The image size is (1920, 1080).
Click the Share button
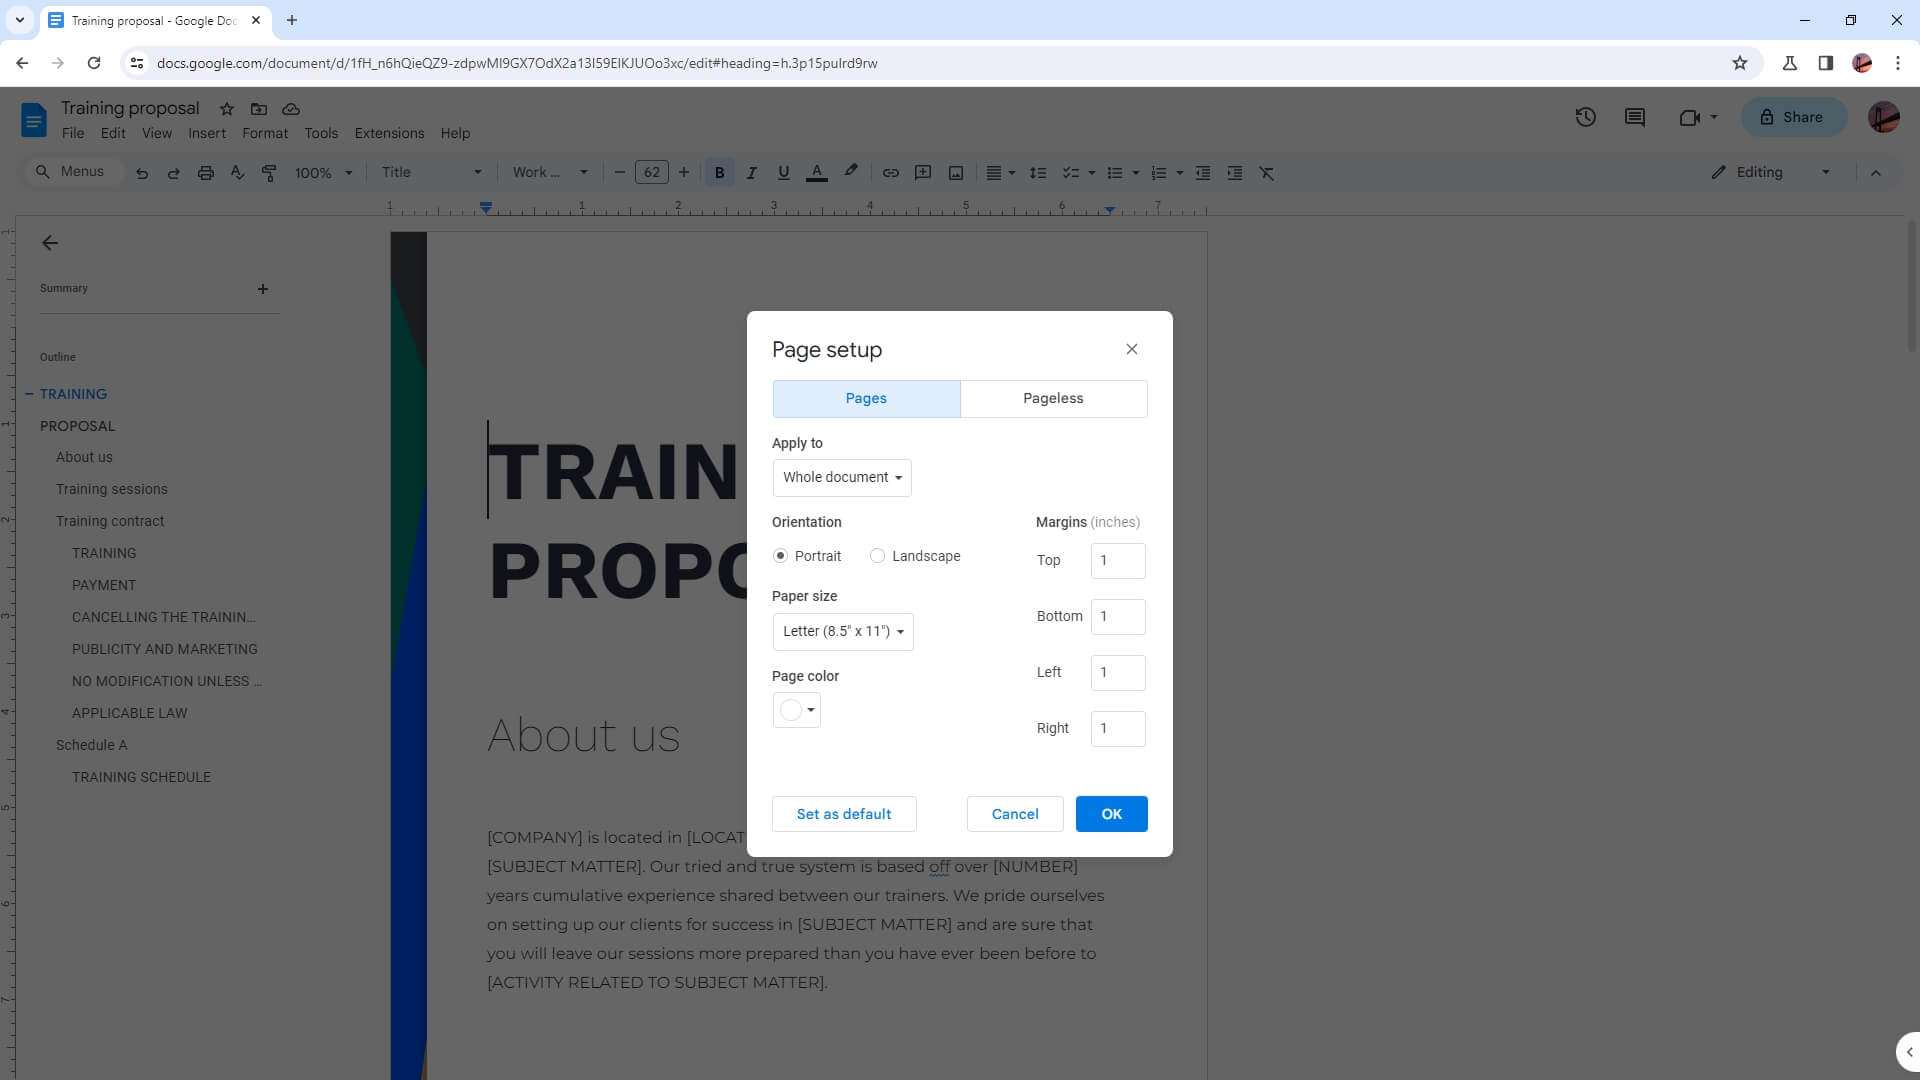1792,117
